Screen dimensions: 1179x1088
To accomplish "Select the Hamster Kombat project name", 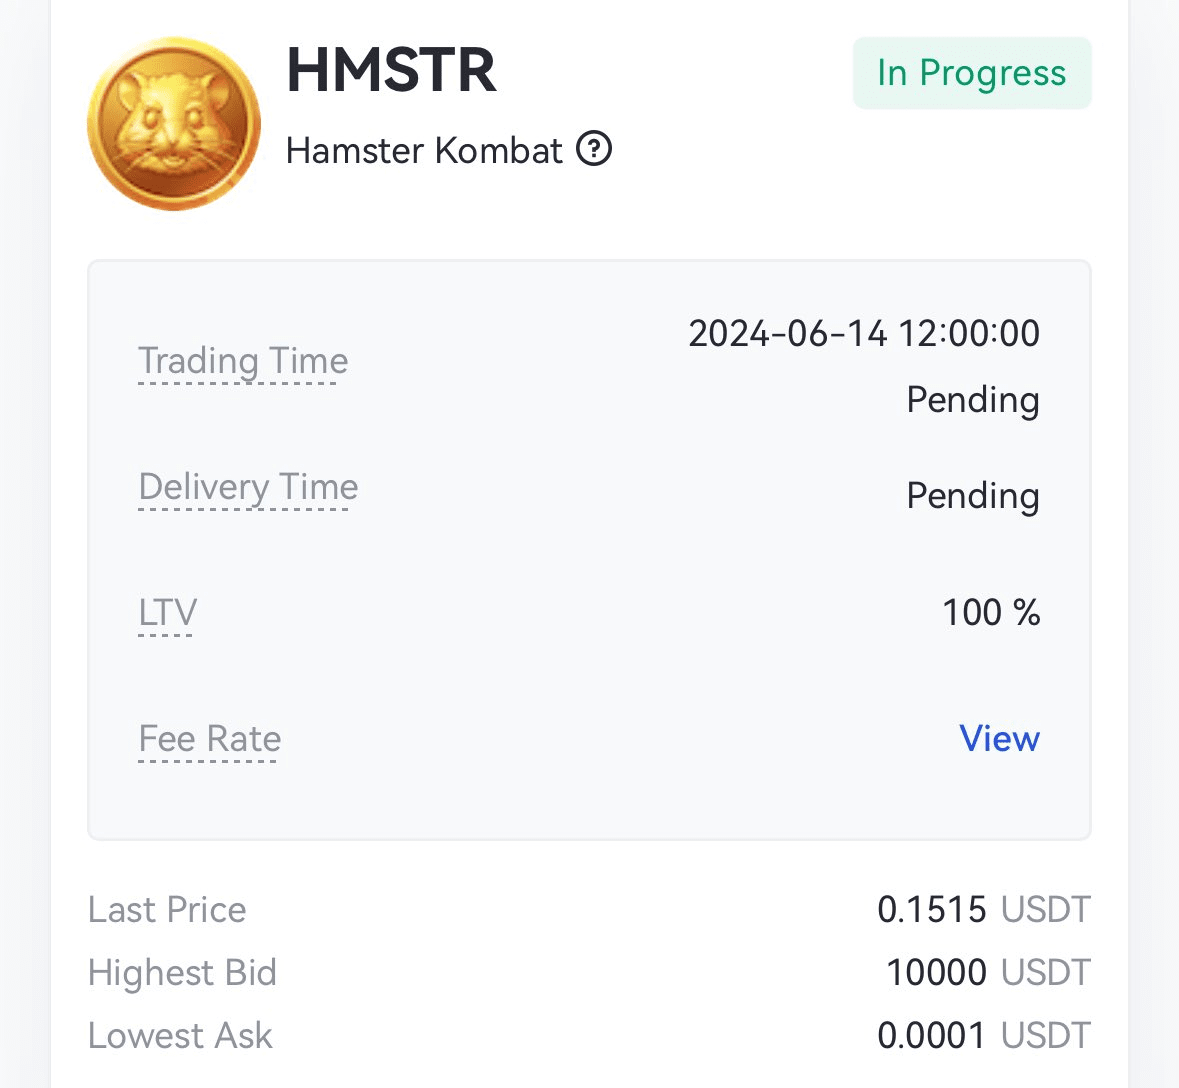I will click(424, 151).
